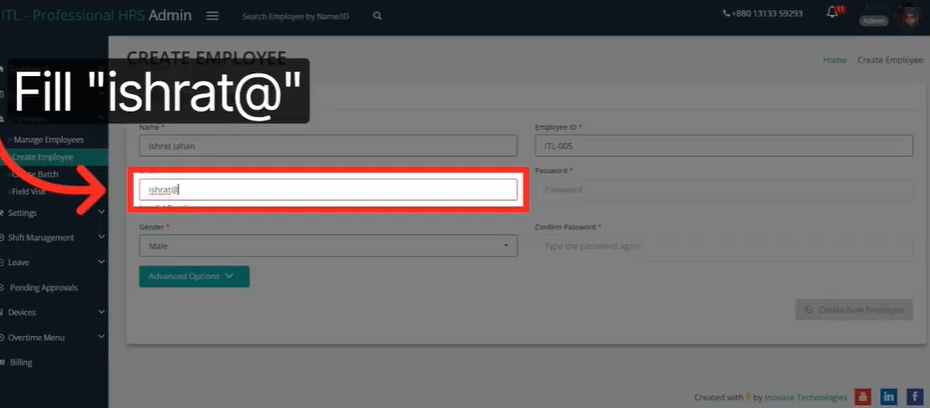
Task: Expand the Overtime Menu chevron
Action: 101,337
